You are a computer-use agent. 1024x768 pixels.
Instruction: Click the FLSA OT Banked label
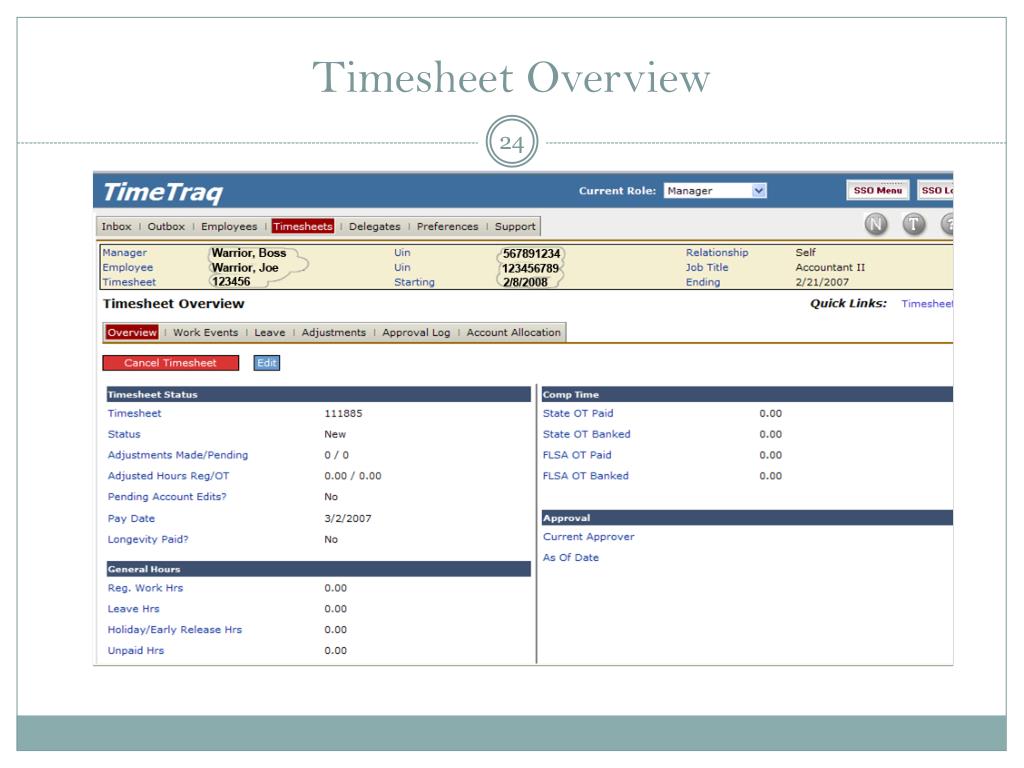click(x=585, y=476)
